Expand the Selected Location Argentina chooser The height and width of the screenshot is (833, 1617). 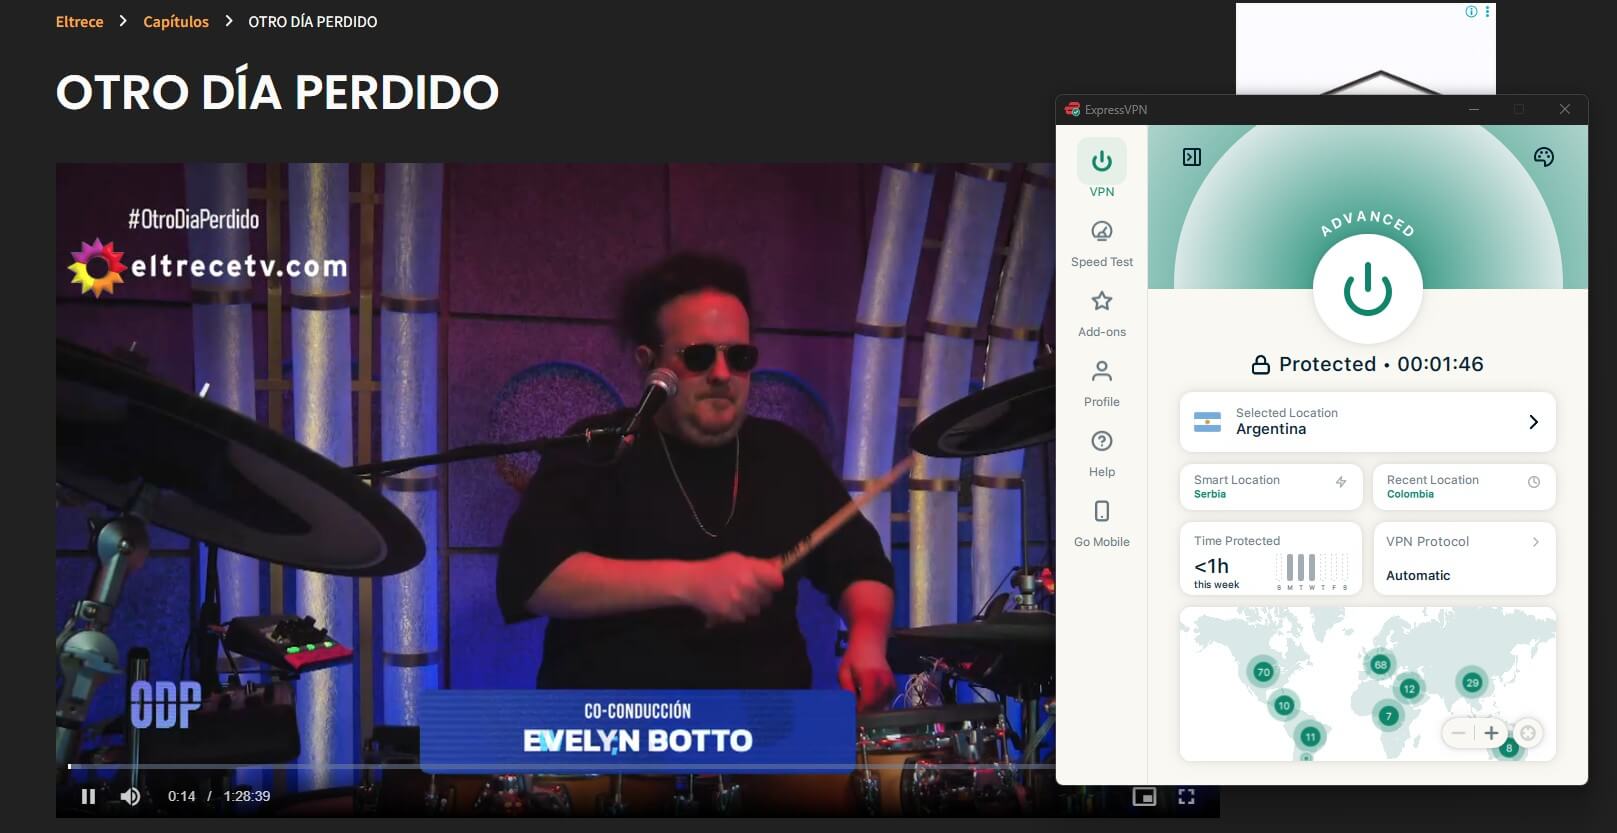point(1367,422)
